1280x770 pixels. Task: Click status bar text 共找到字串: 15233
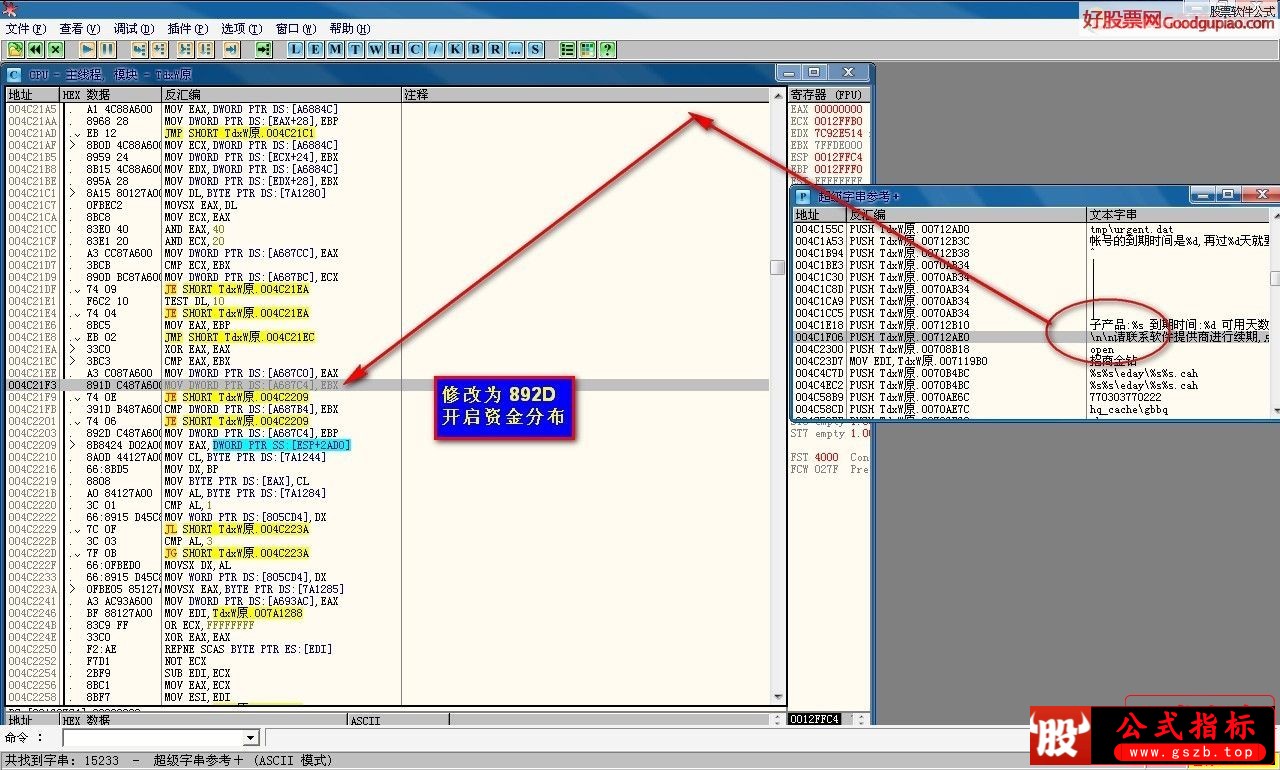click(x=62, y=761)
